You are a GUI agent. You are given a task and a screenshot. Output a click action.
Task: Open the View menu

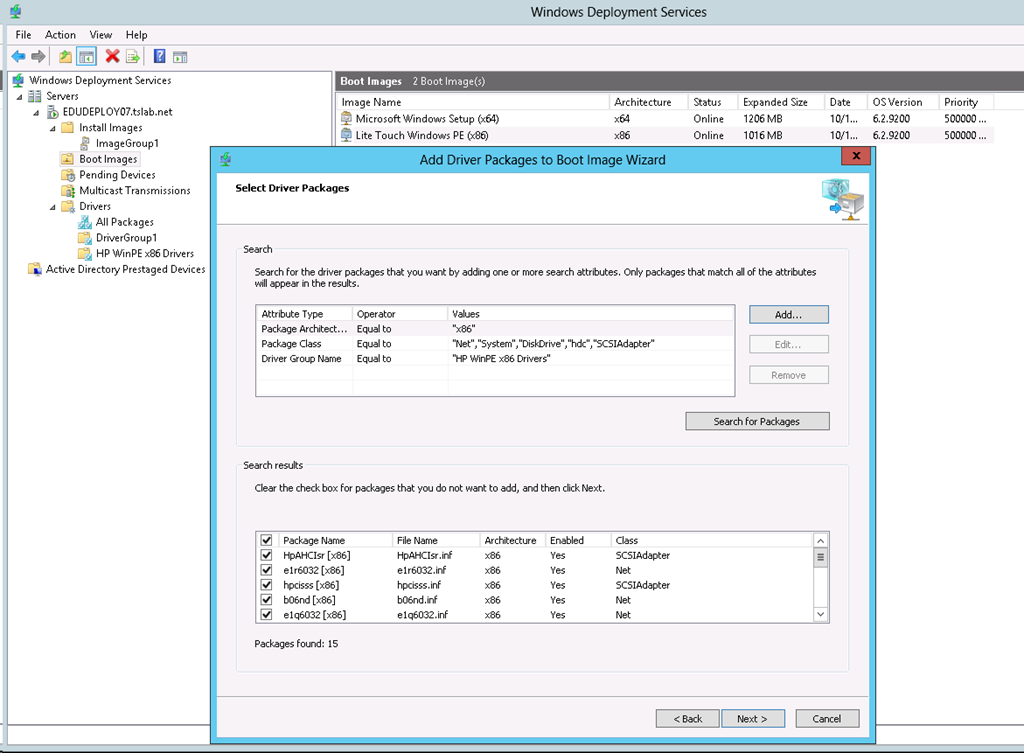(100, 34)
